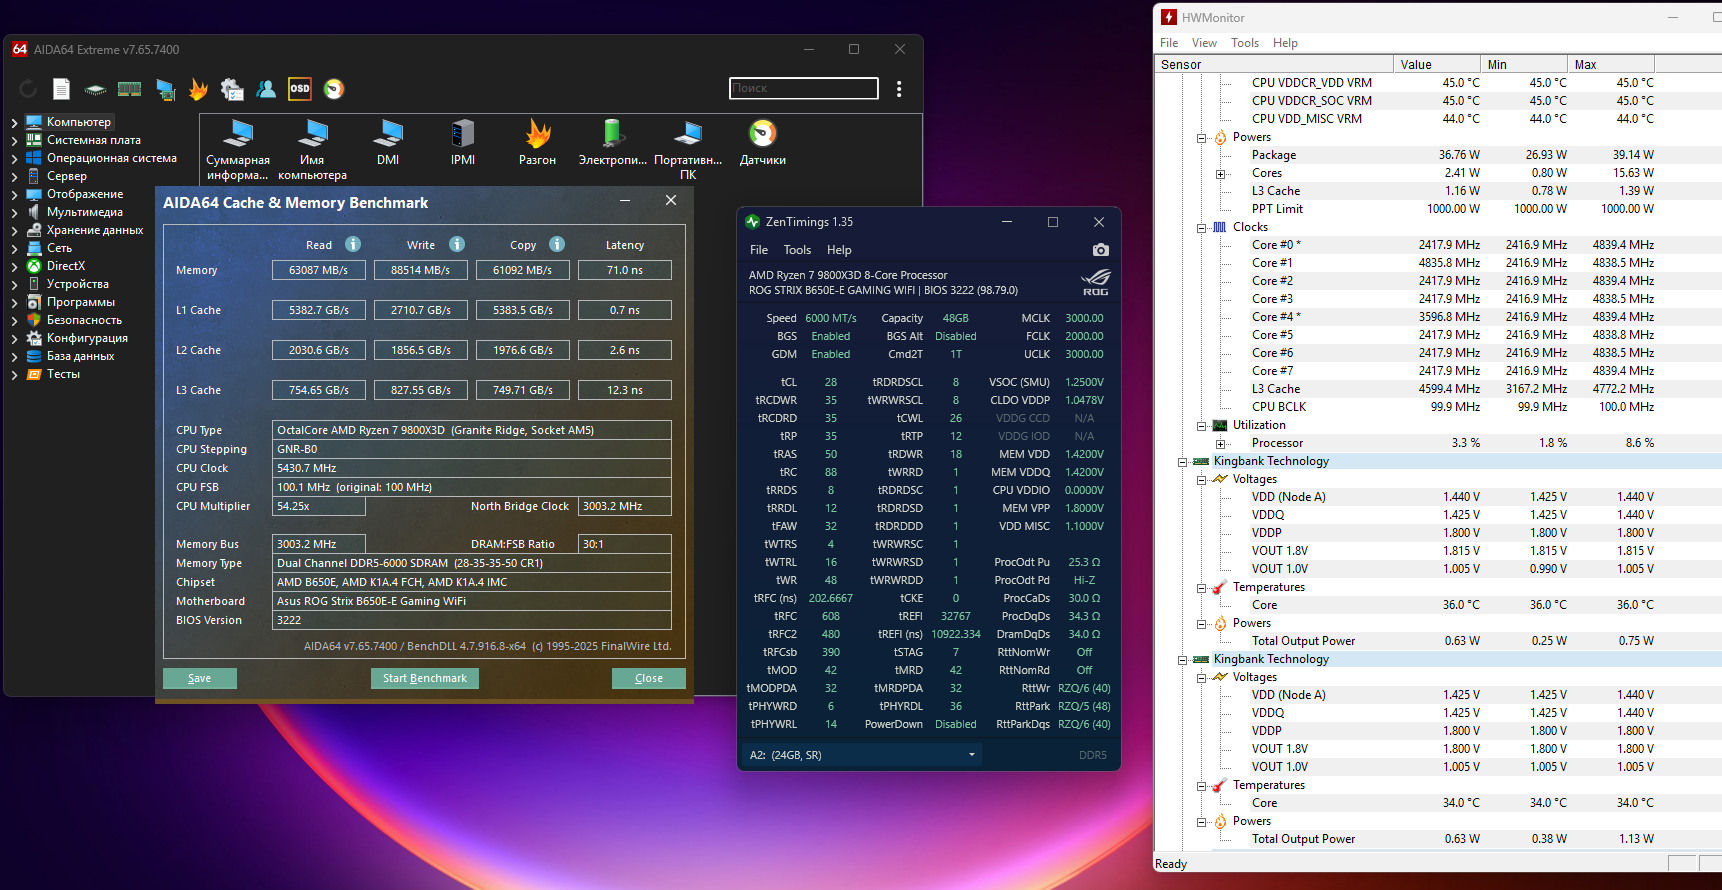Expand Системная плата tree node arrow
The height and width of the screenshot is (890, 1722).
(15, 141)
